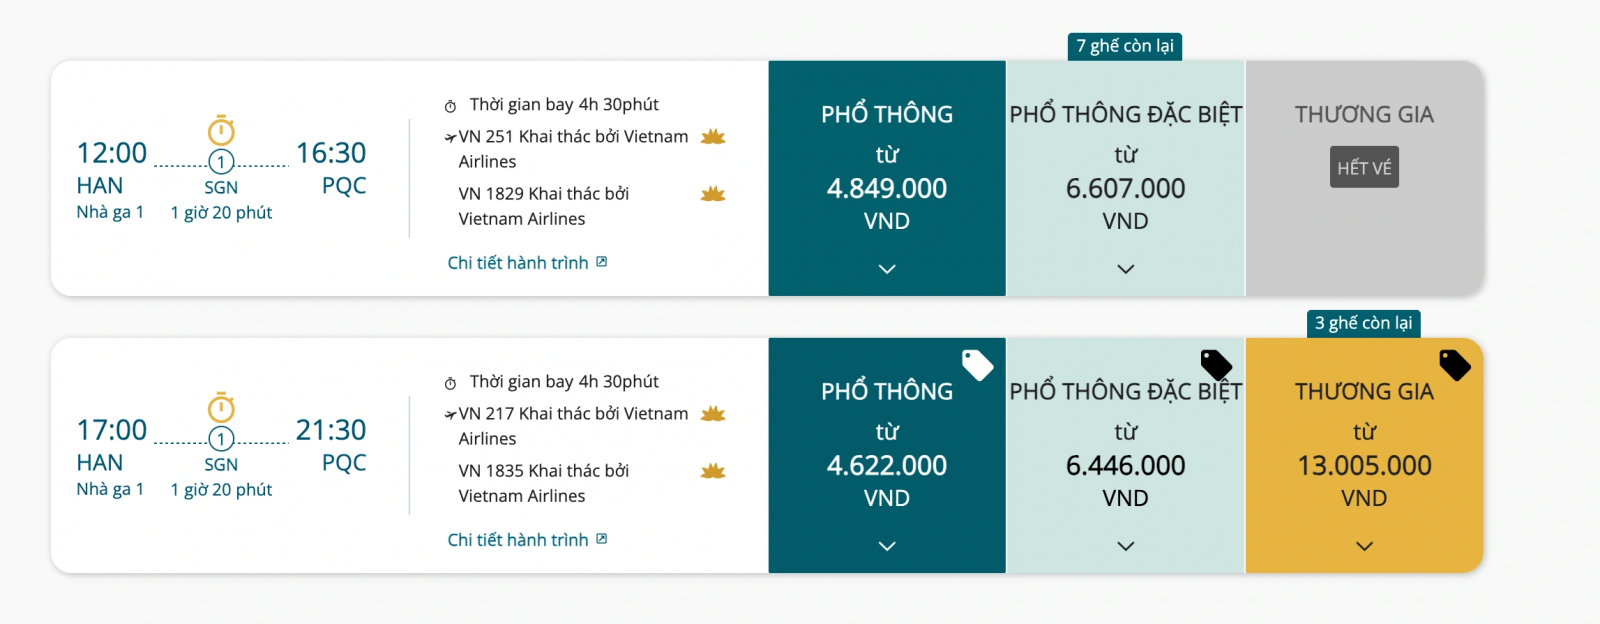Click the 3 ghế còn lại badge
This screenshot has height=624, width=1600.
pos(1363,323)
